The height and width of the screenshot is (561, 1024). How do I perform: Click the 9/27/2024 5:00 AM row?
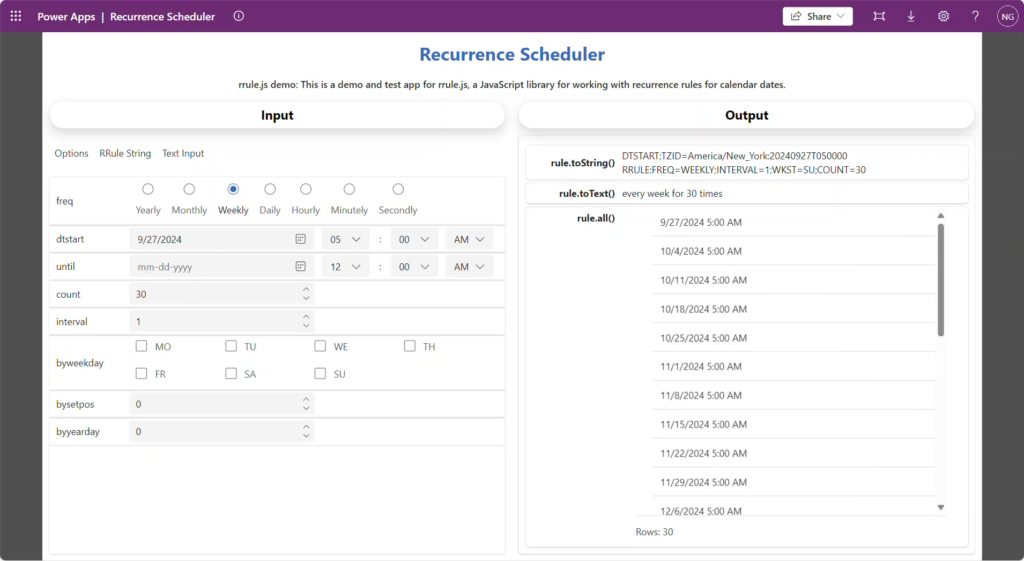click(793, 223)
